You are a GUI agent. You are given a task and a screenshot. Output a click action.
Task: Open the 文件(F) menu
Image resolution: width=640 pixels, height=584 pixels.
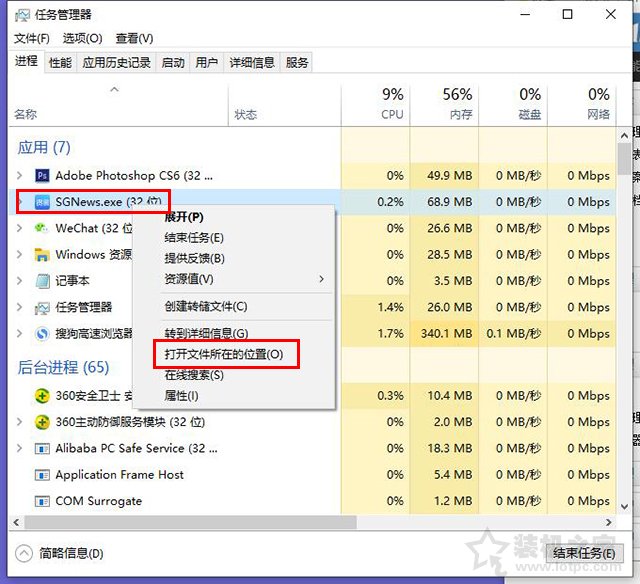(32, 38)
